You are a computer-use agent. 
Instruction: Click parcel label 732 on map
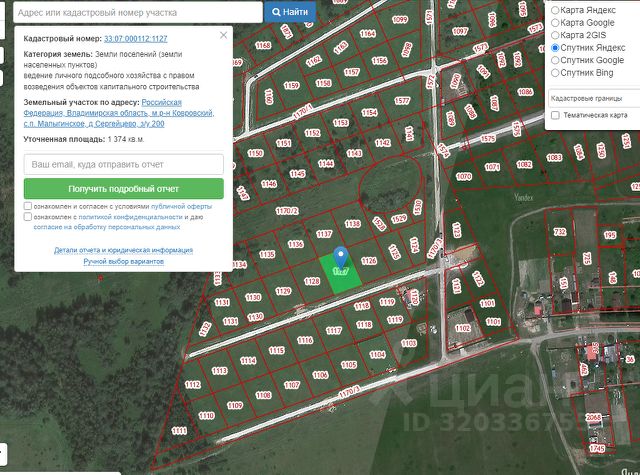tap(560, 232)
